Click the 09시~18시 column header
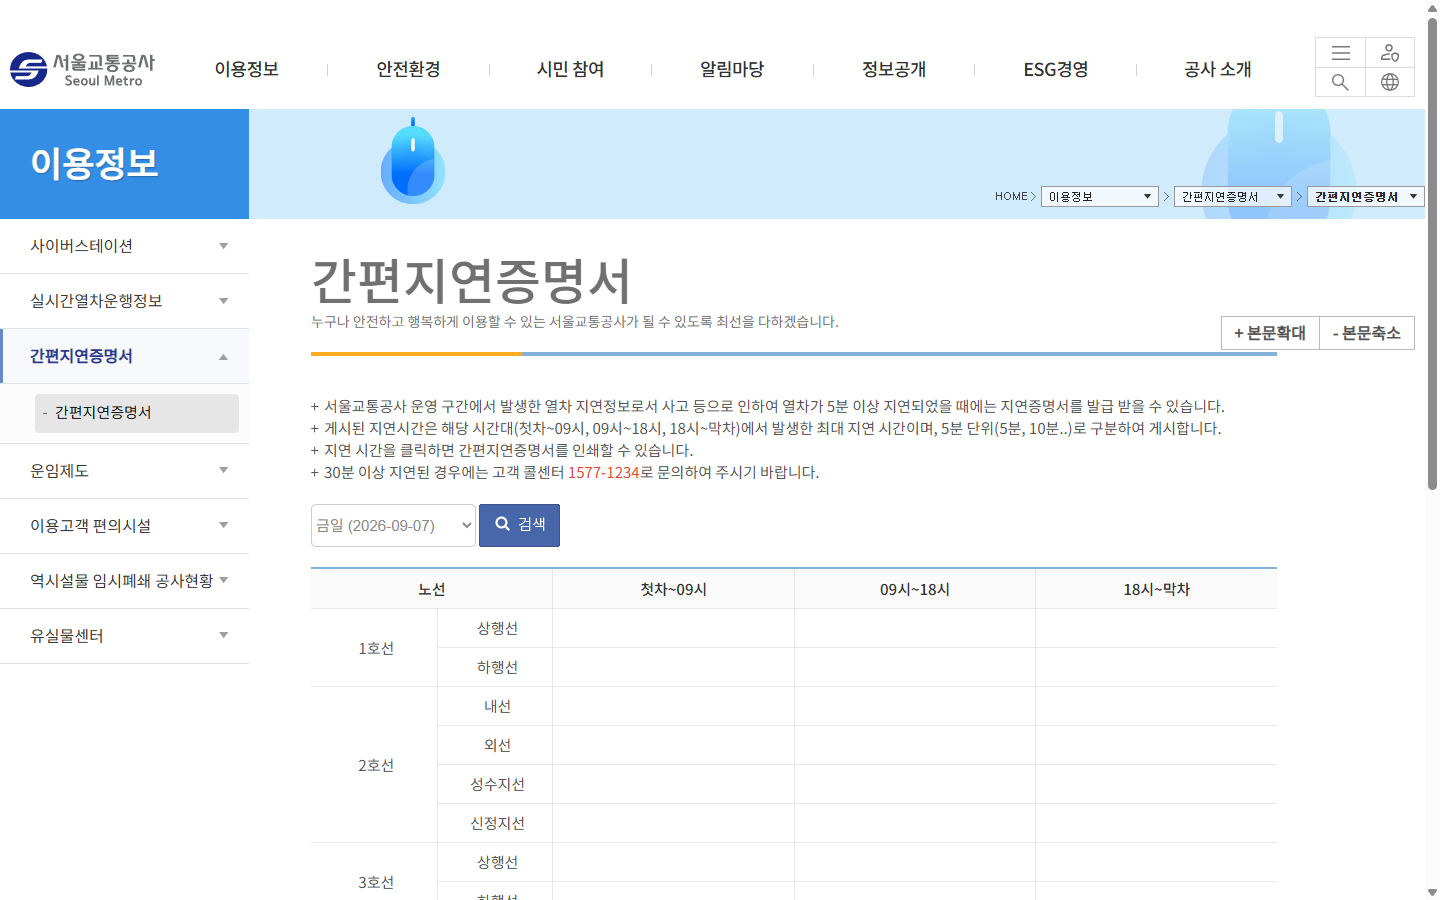 915,589
